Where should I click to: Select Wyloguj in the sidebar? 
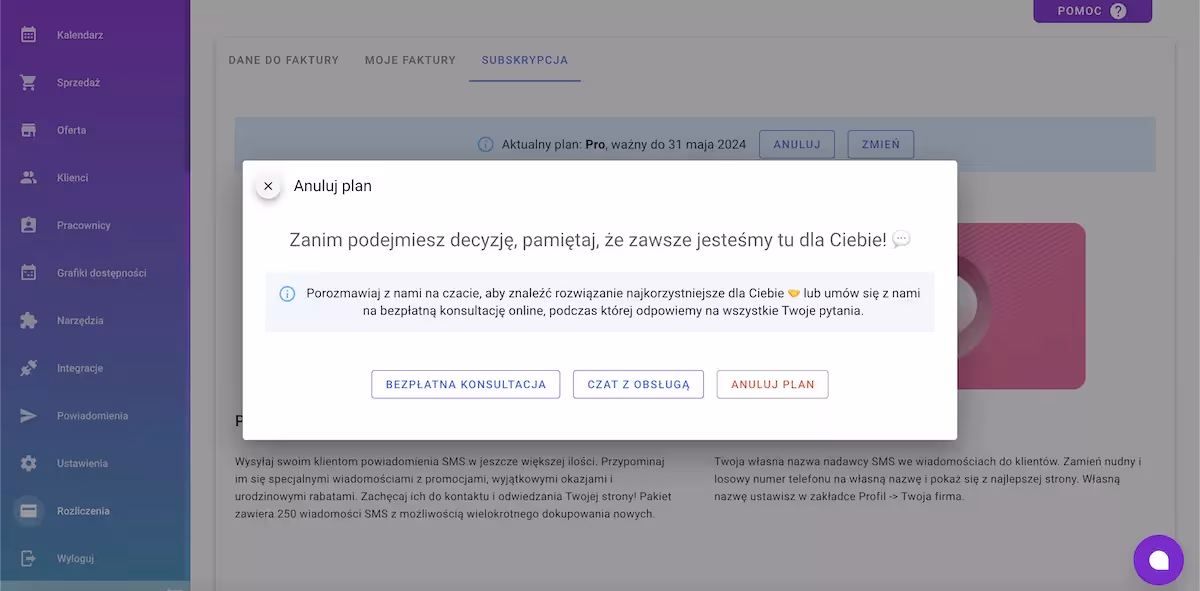(x=76, y=559)
